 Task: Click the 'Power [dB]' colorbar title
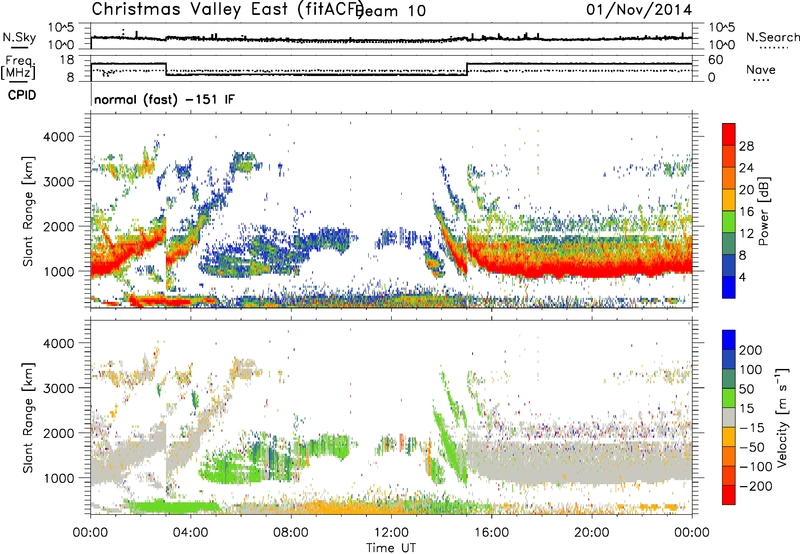(x=764, y=211)
